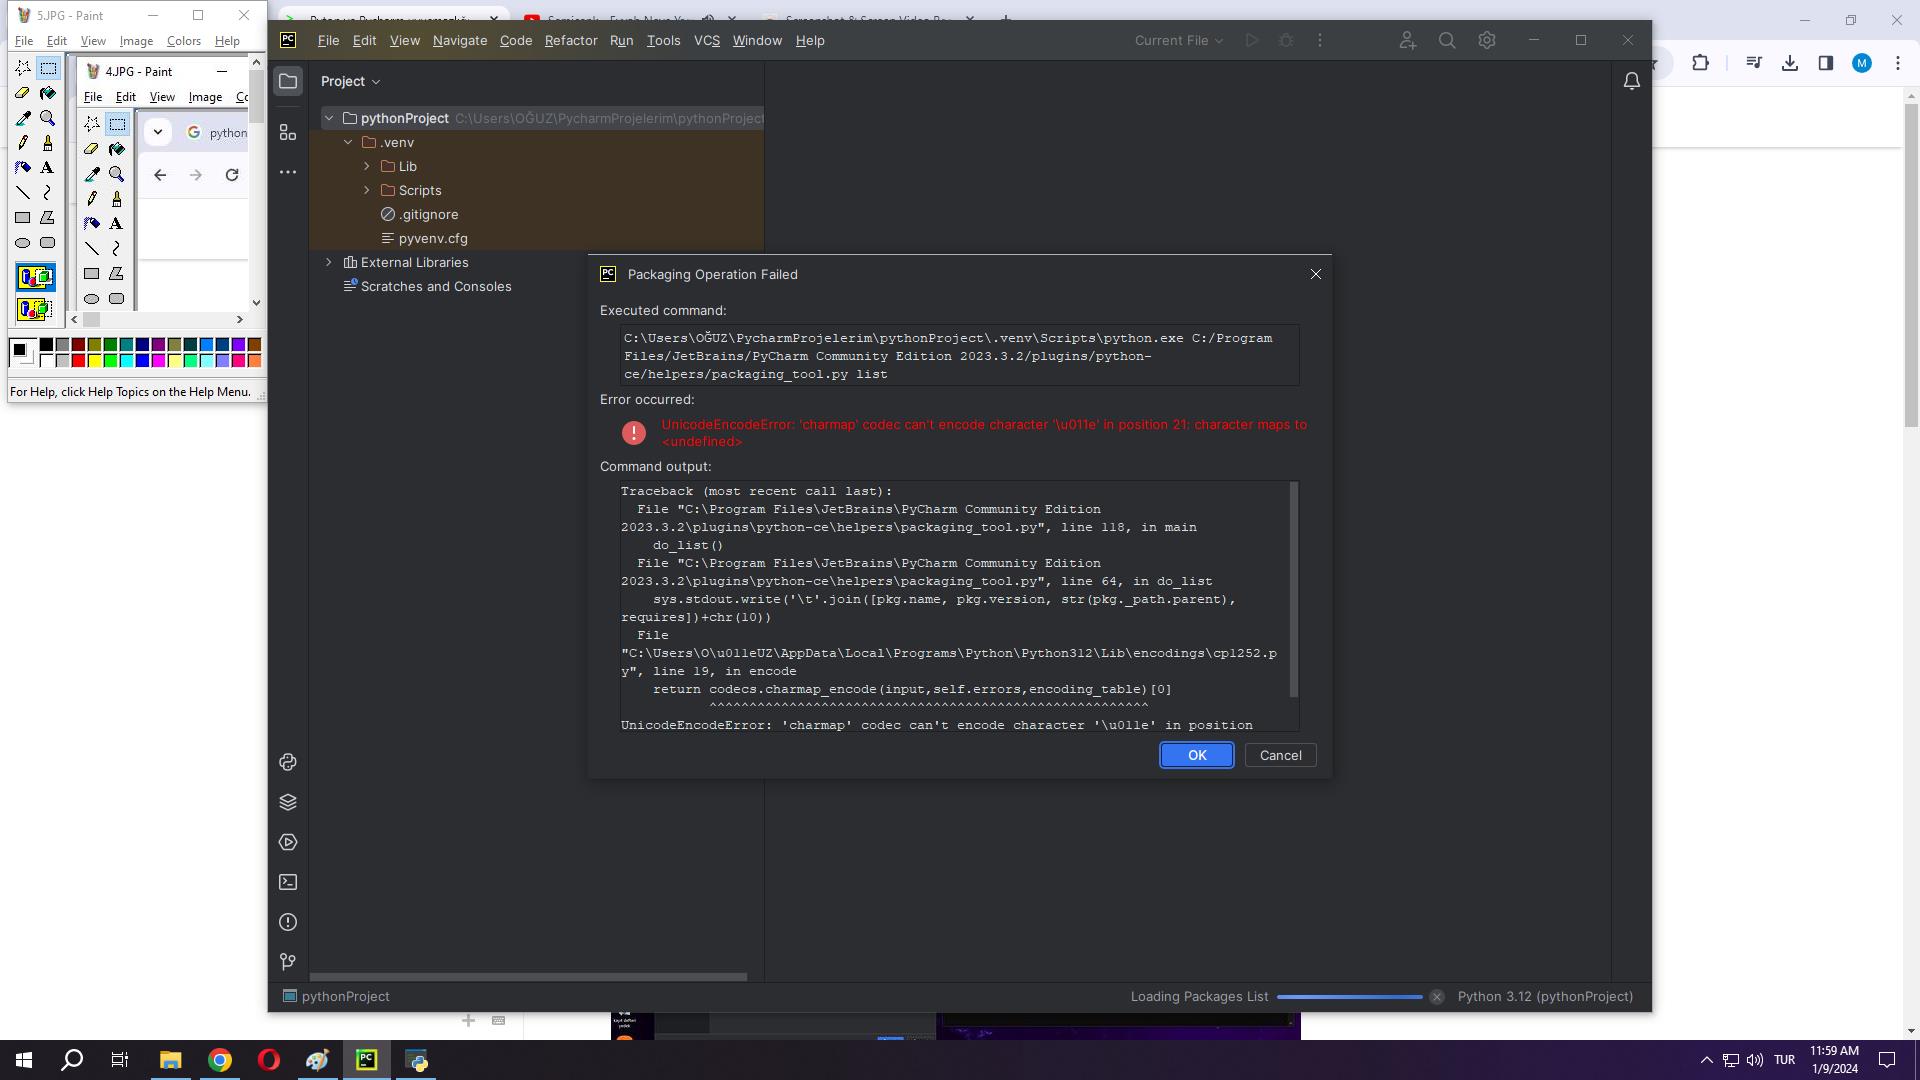
Task: Select Text tool in 5.JPG Paint
Action: [47, 168]
